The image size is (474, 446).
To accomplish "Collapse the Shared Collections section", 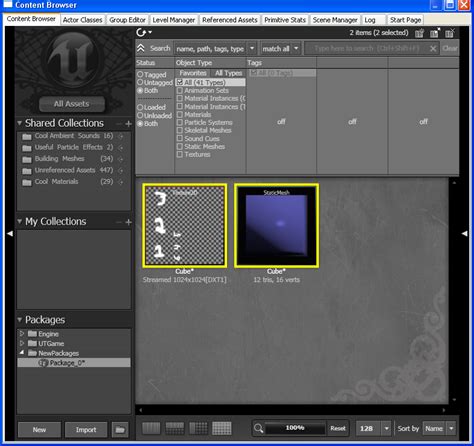I will [x=20, y=123].
